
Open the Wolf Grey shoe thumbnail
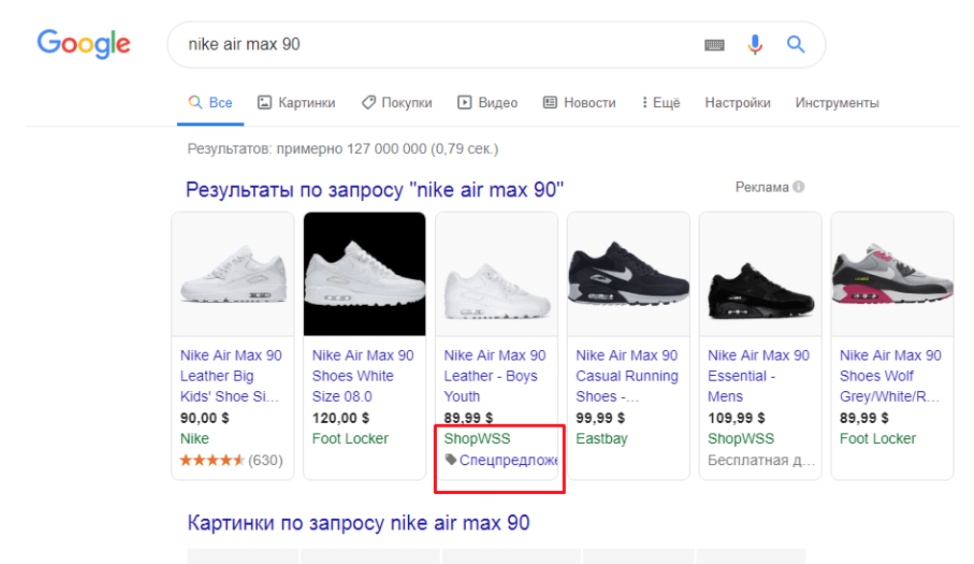pos(892,274)
